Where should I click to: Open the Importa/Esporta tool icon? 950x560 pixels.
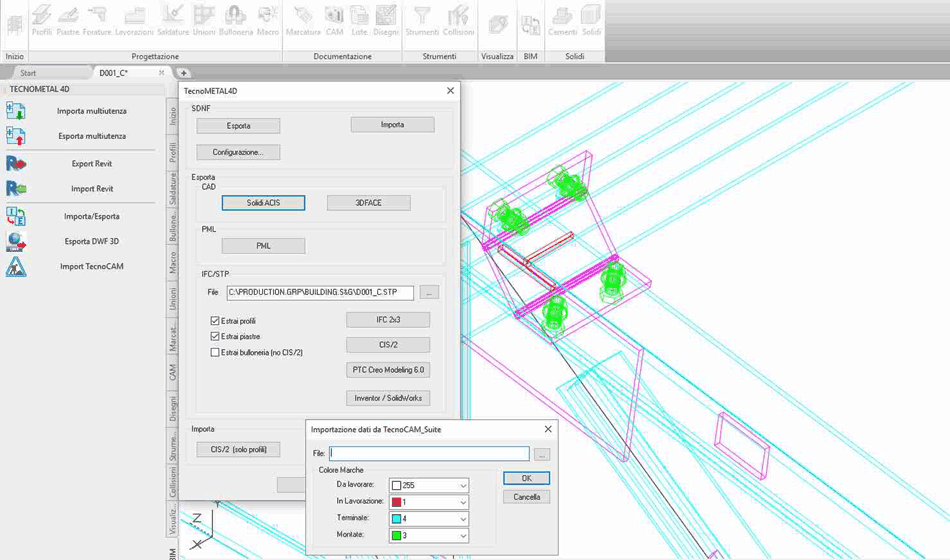(x=16, y=216)
